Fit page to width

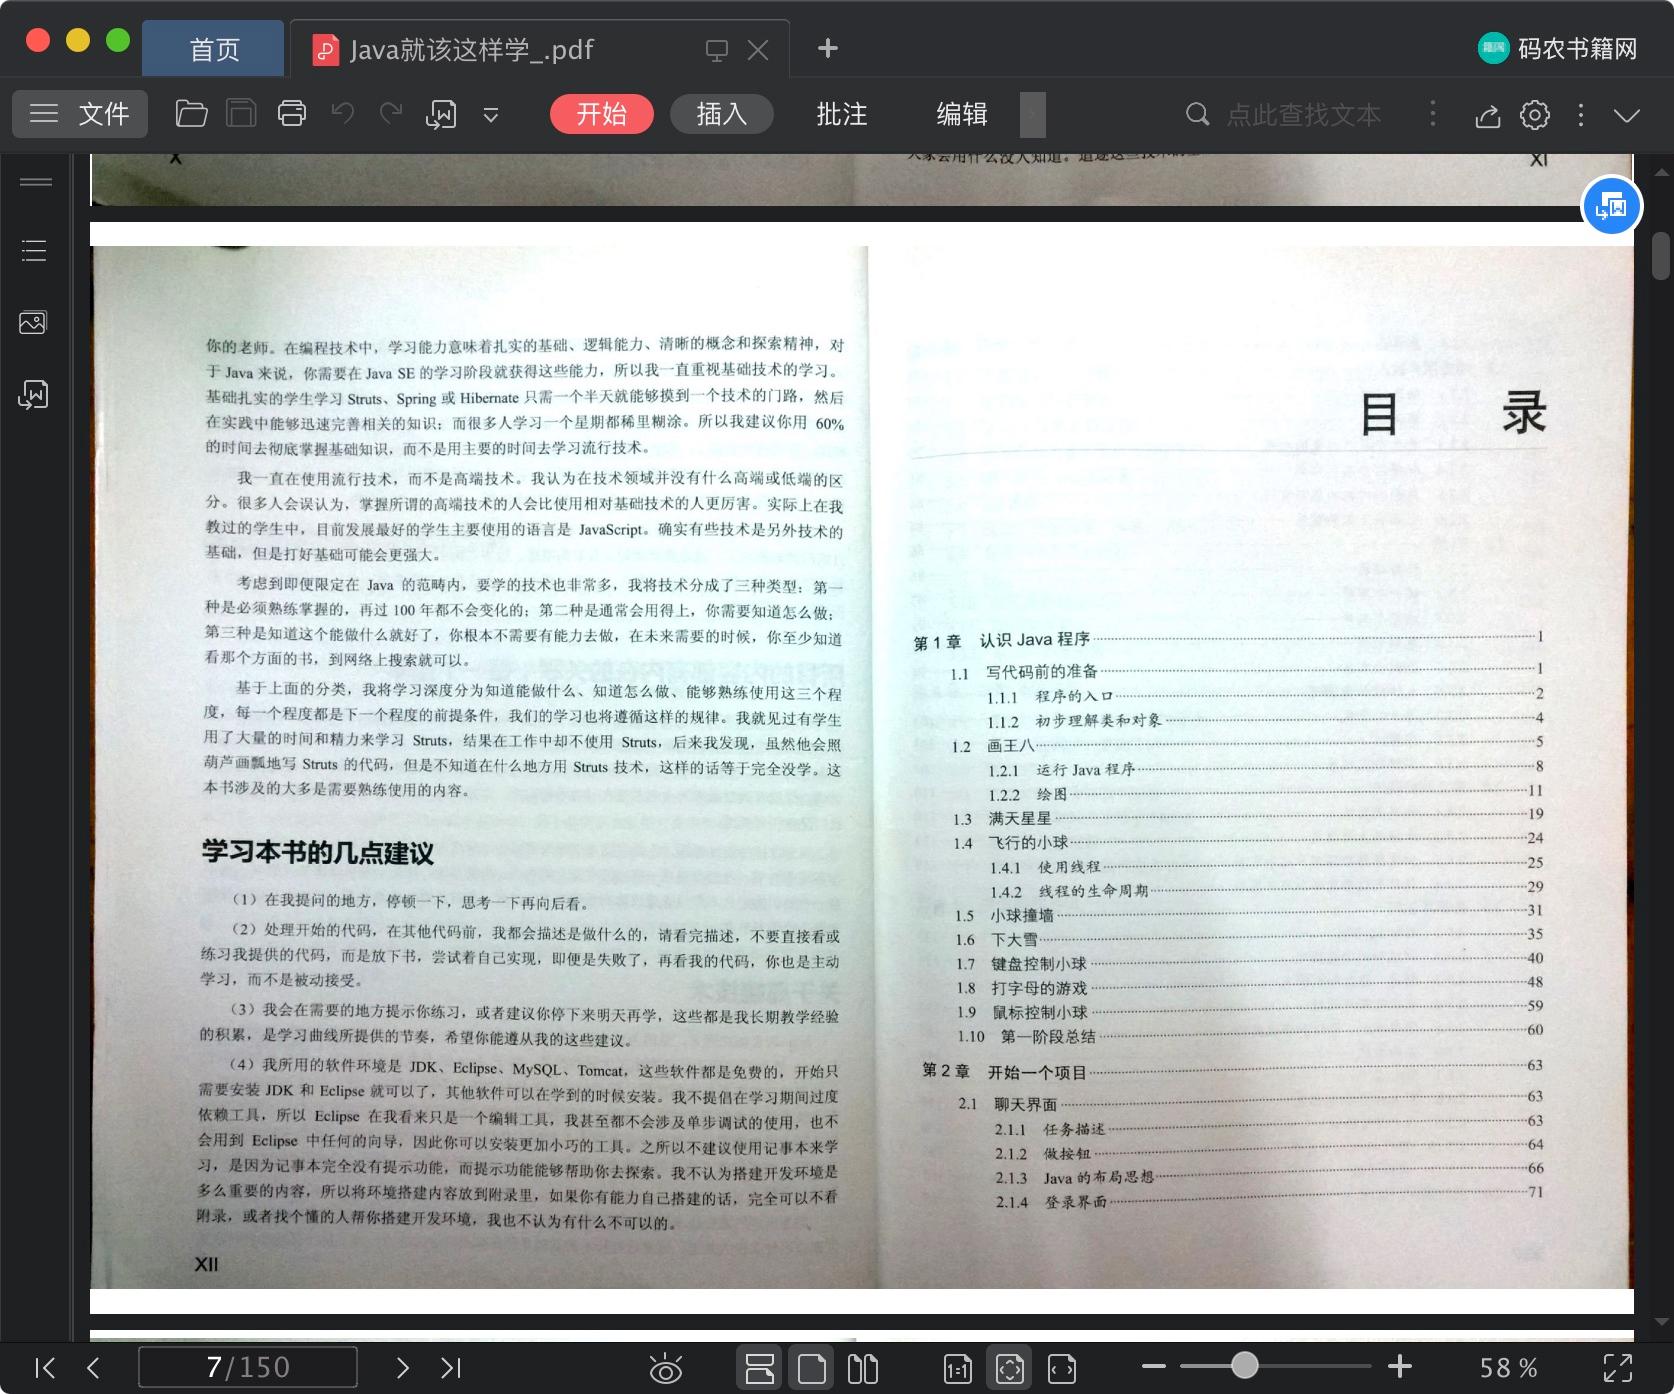point(1062,1368)
